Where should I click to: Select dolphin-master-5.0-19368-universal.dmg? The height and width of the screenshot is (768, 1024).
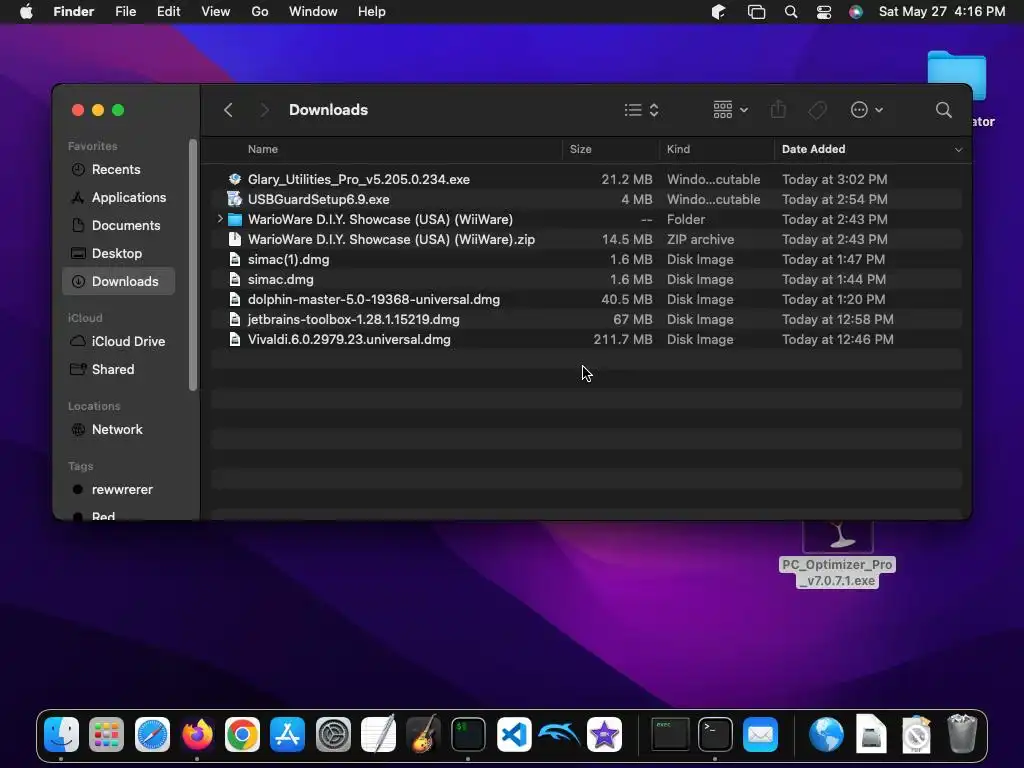coord(586,299)
